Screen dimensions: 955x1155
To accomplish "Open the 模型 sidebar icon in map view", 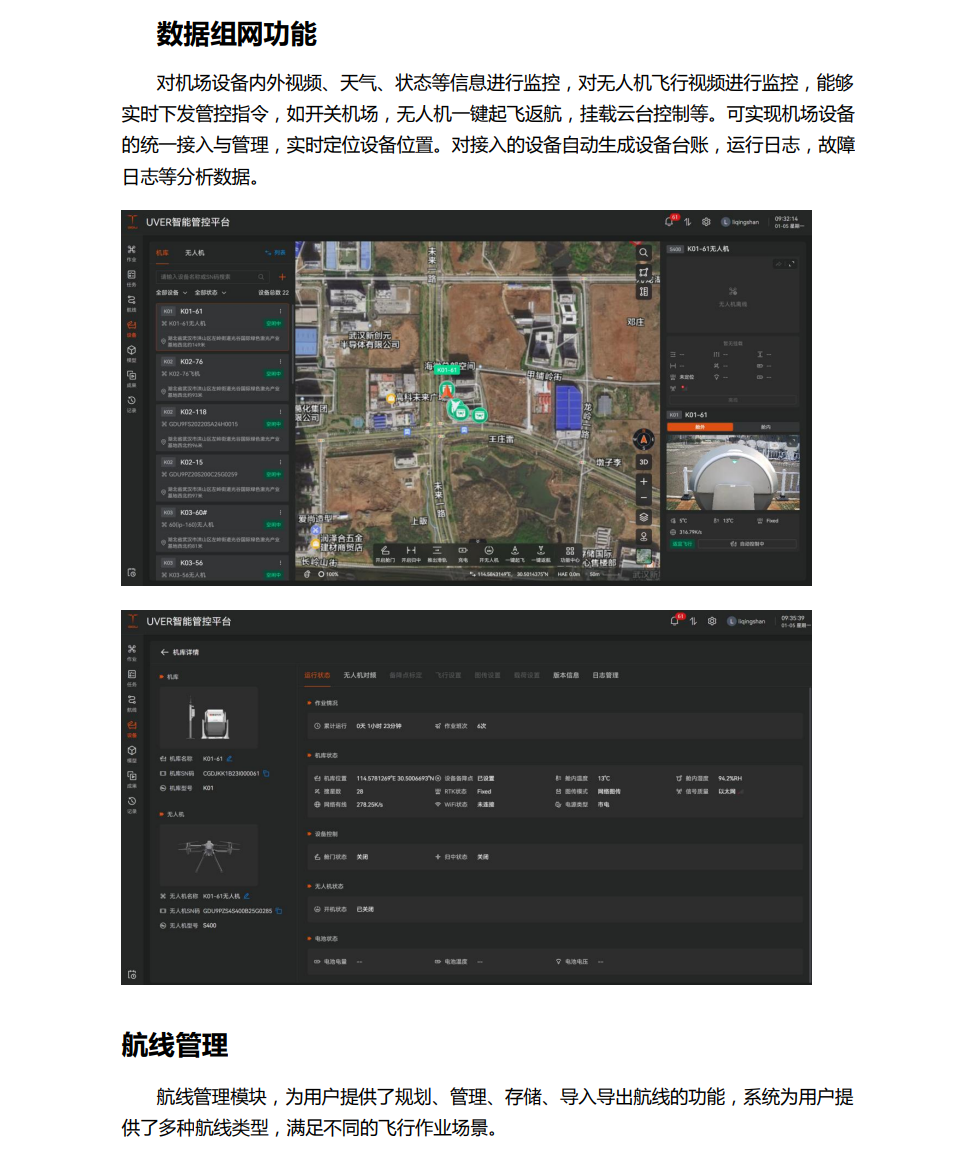I will tap(131, 352).
